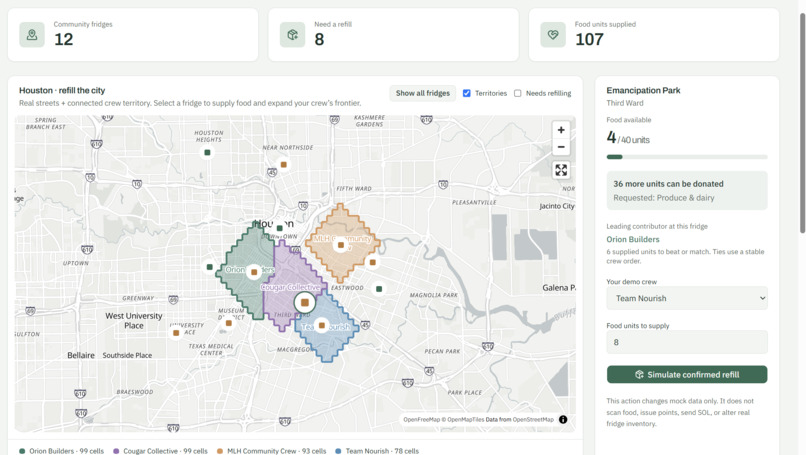This screenshot has width=806, height=455.
Task: Select the orange fridge marker near Near Northside
Action: (x=283, y=165)
